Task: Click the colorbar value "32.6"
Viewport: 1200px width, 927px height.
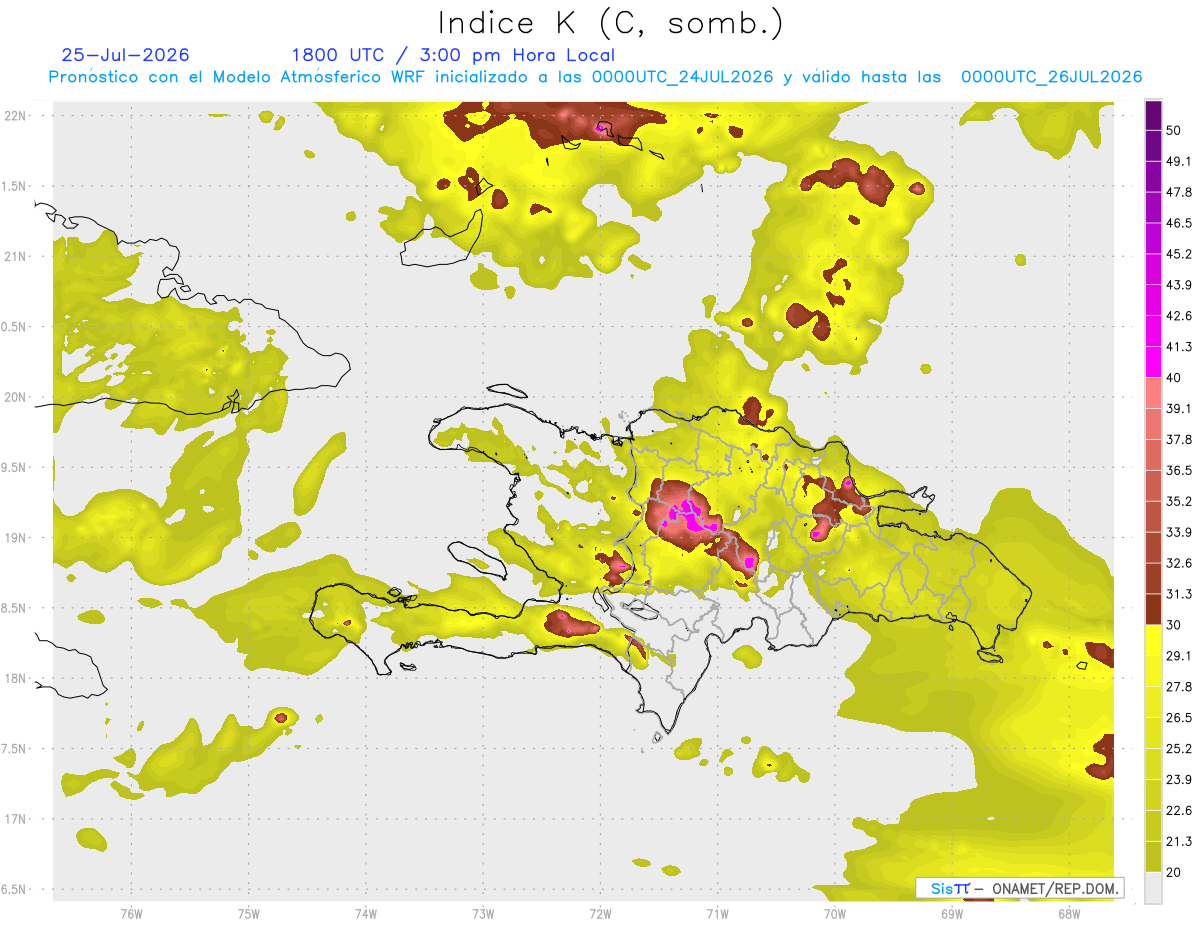Action: 1178,563
